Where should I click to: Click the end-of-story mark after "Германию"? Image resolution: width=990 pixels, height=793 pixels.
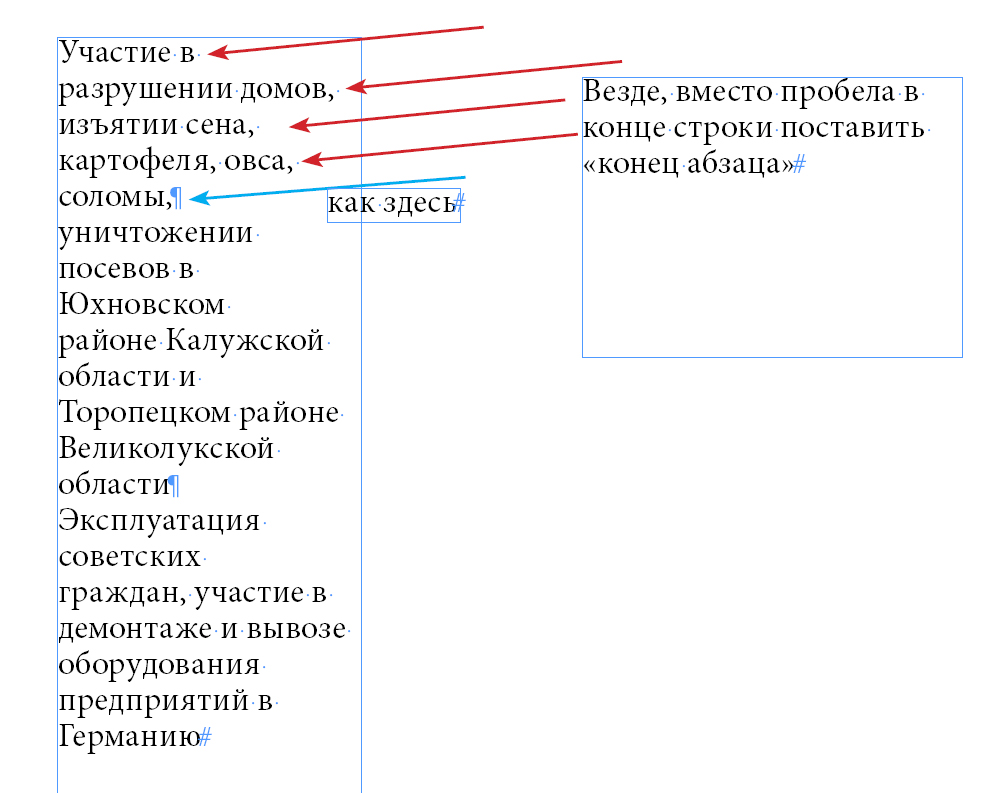(x=206, y=737)
